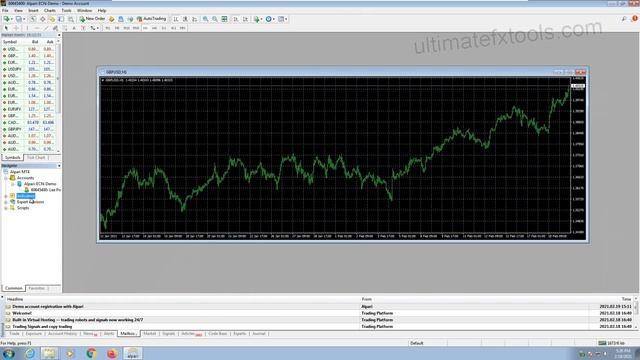Select the Cursor tool
This screenshot has height=360, width=640.
pos(6,28)
